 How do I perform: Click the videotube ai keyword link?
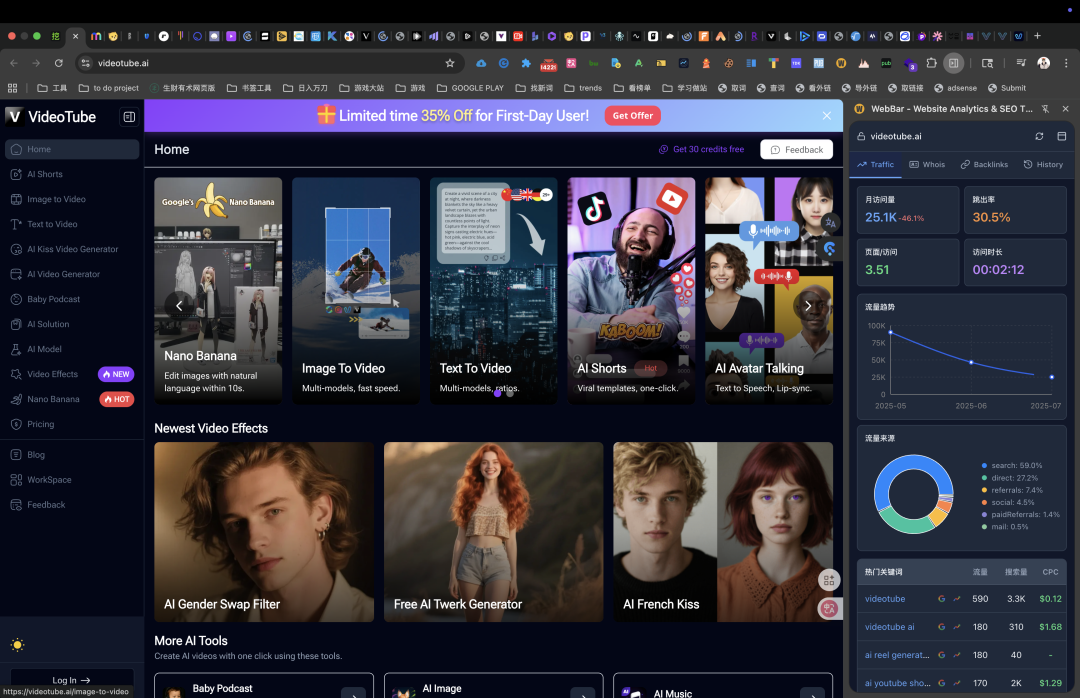pos(889,627)
